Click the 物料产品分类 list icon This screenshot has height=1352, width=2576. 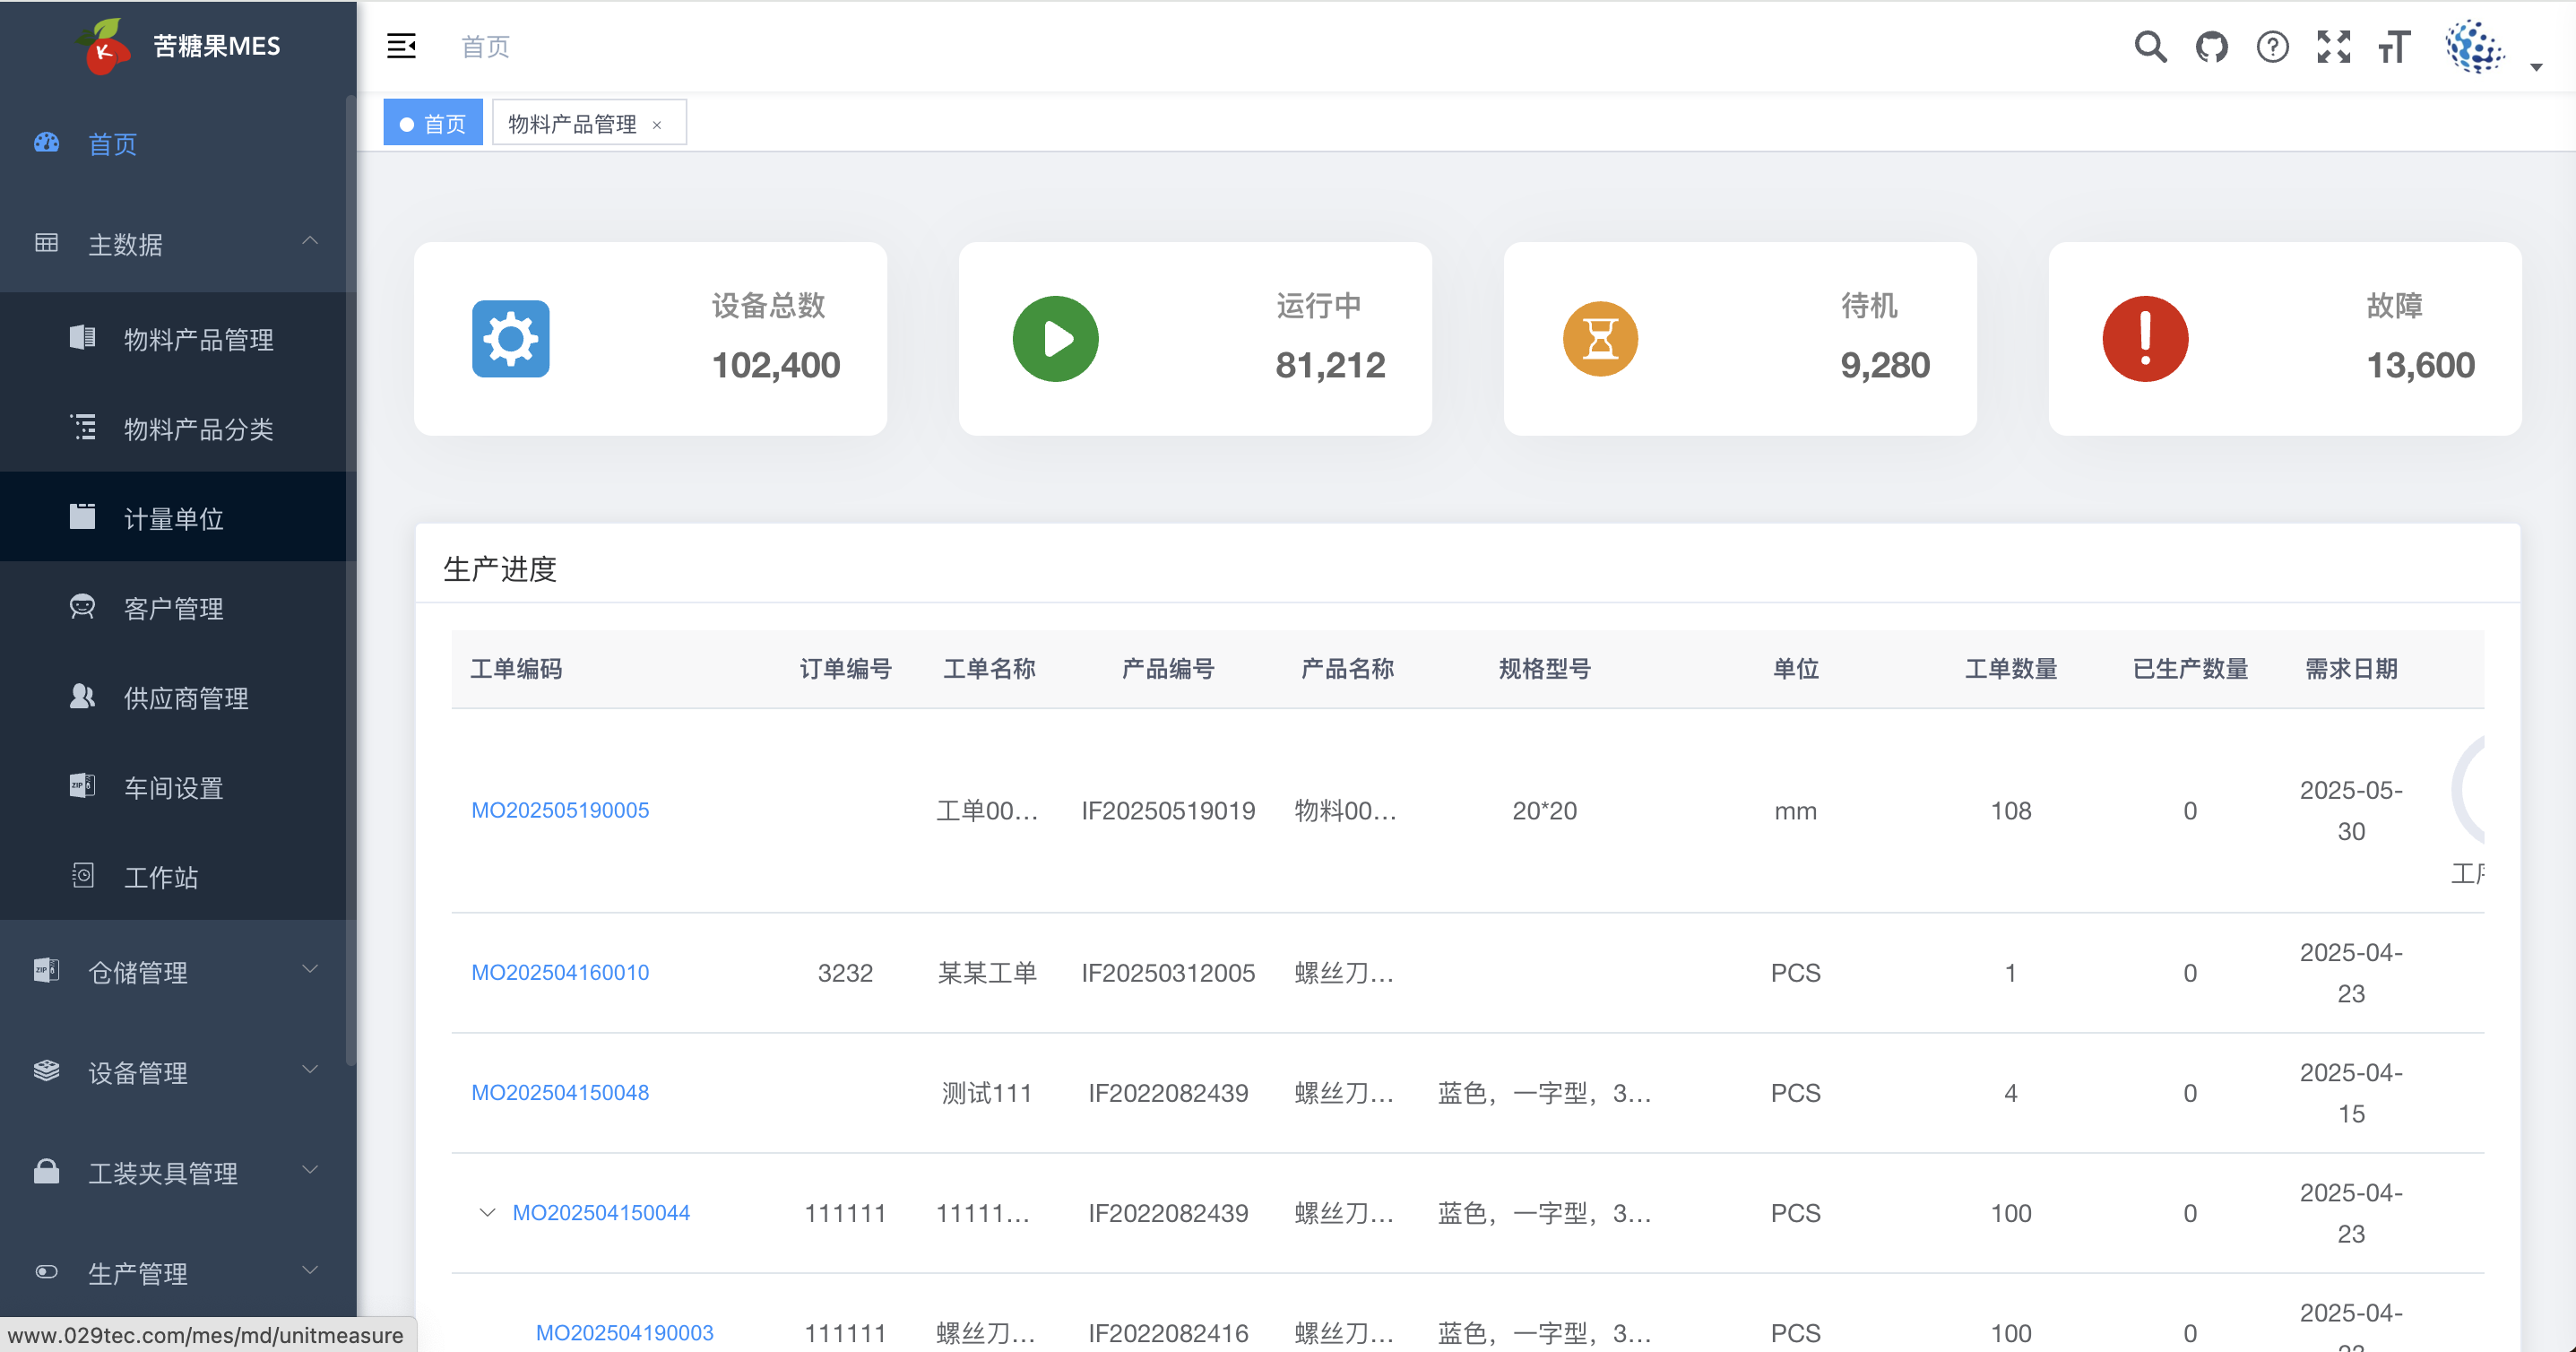(82, 427)
